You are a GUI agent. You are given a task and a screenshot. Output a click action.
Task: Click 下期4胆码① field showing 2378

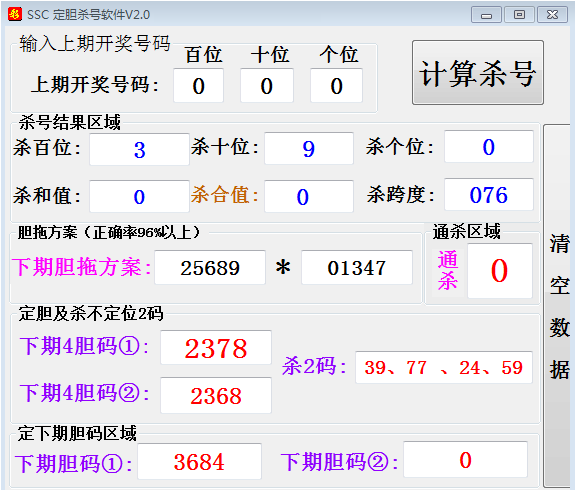[216, 348]
